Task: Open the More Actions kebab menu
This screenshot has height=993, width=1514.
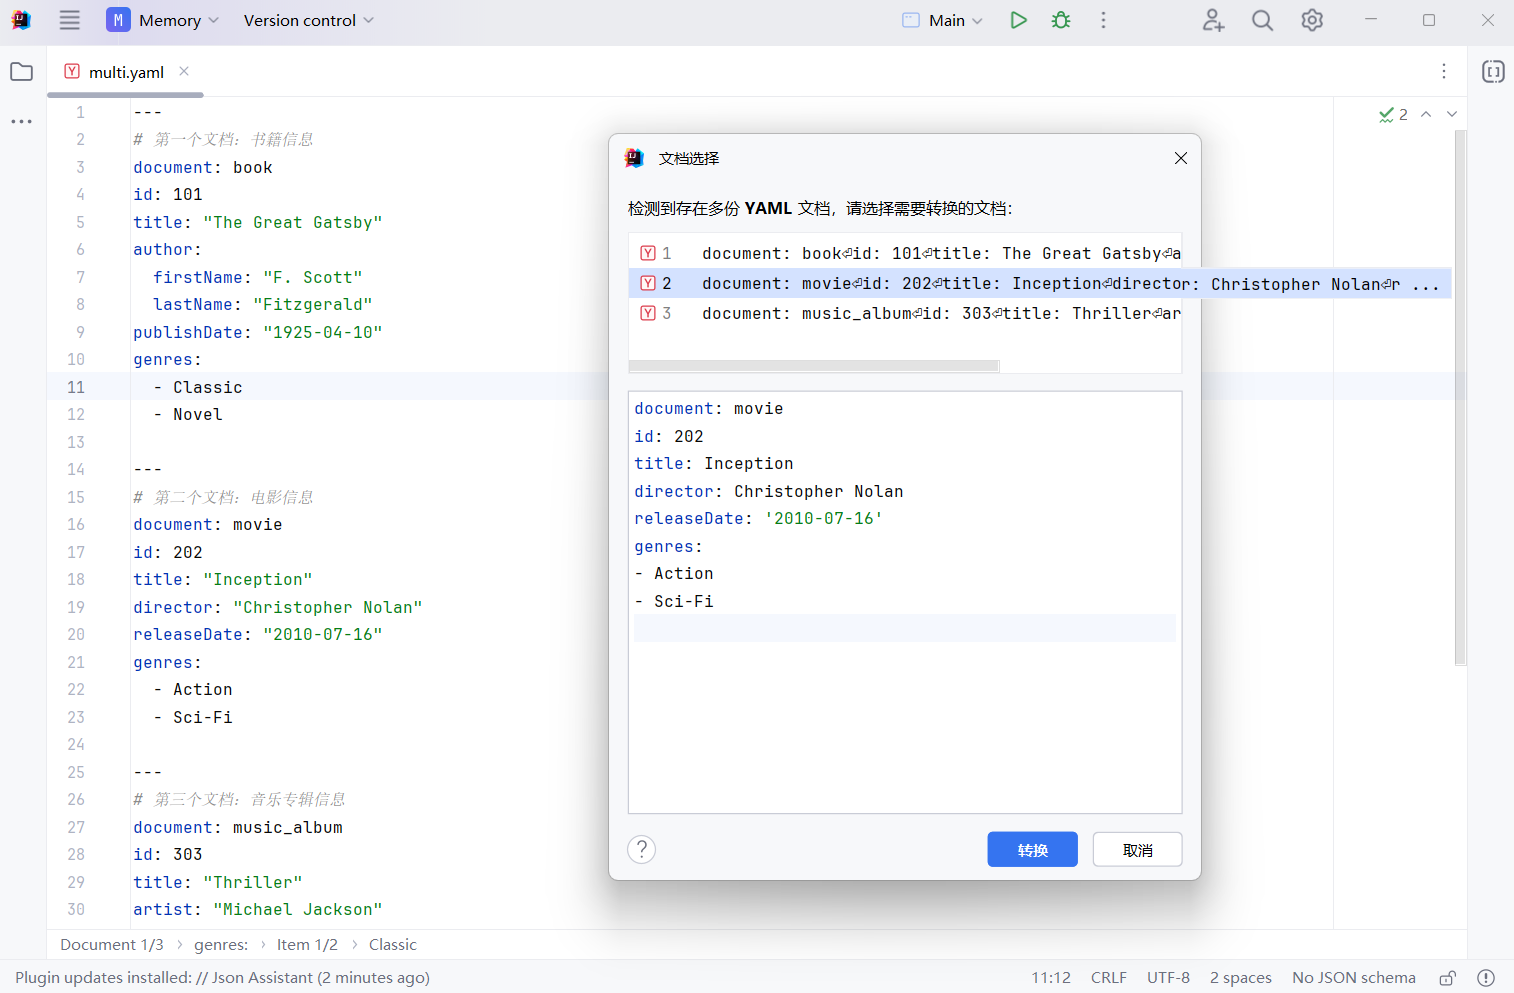Action: coord(1103,20)
